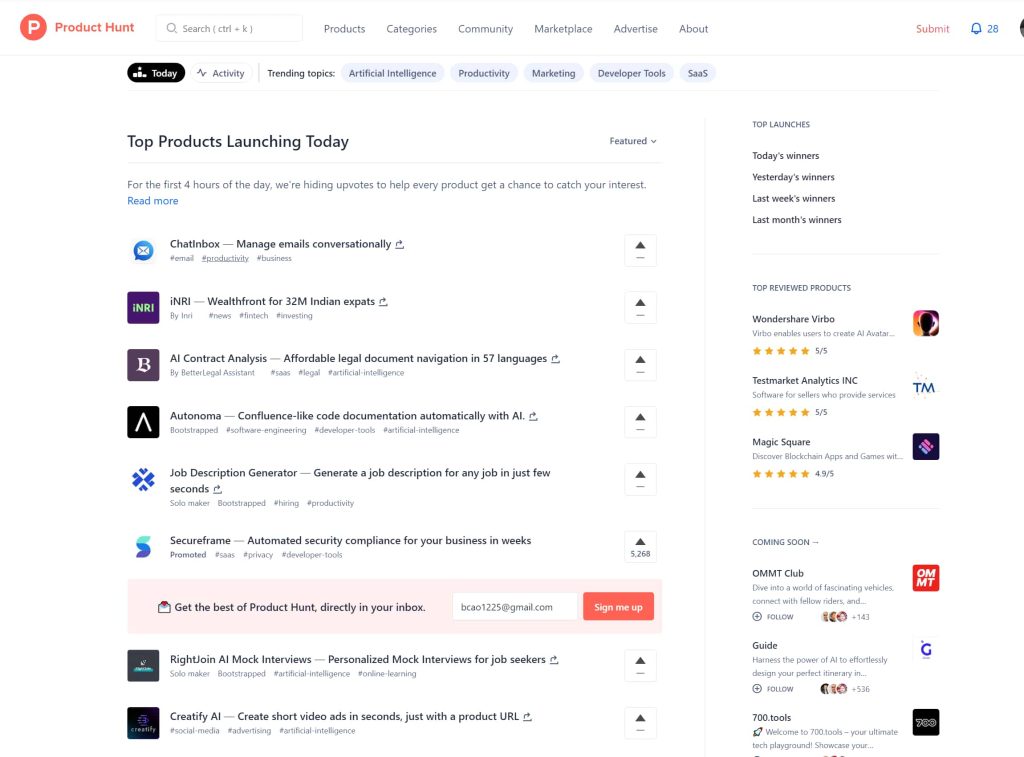The width and height of the screenshot is (1024, 757).
Task: Upvote RightJoin AI Mock Interviews
Action: coord(640,666)
